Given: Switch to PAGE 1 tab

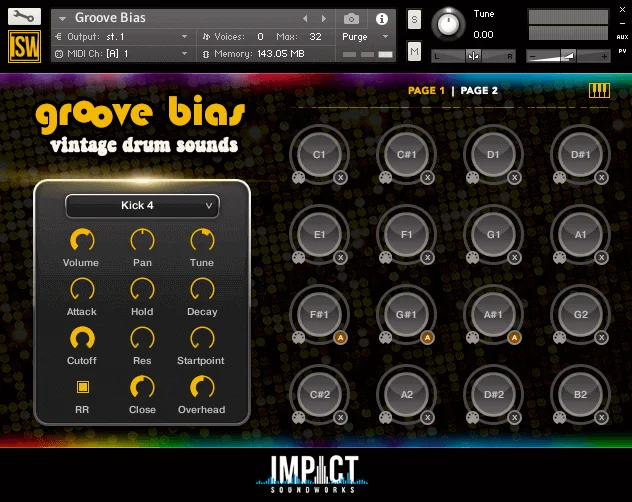Looking at the screenshot, I should [426, 90].
